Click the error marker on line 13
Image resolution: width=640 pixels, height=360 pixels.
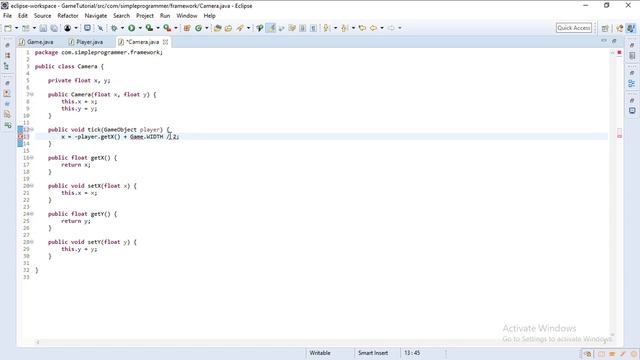pos(20,137)
